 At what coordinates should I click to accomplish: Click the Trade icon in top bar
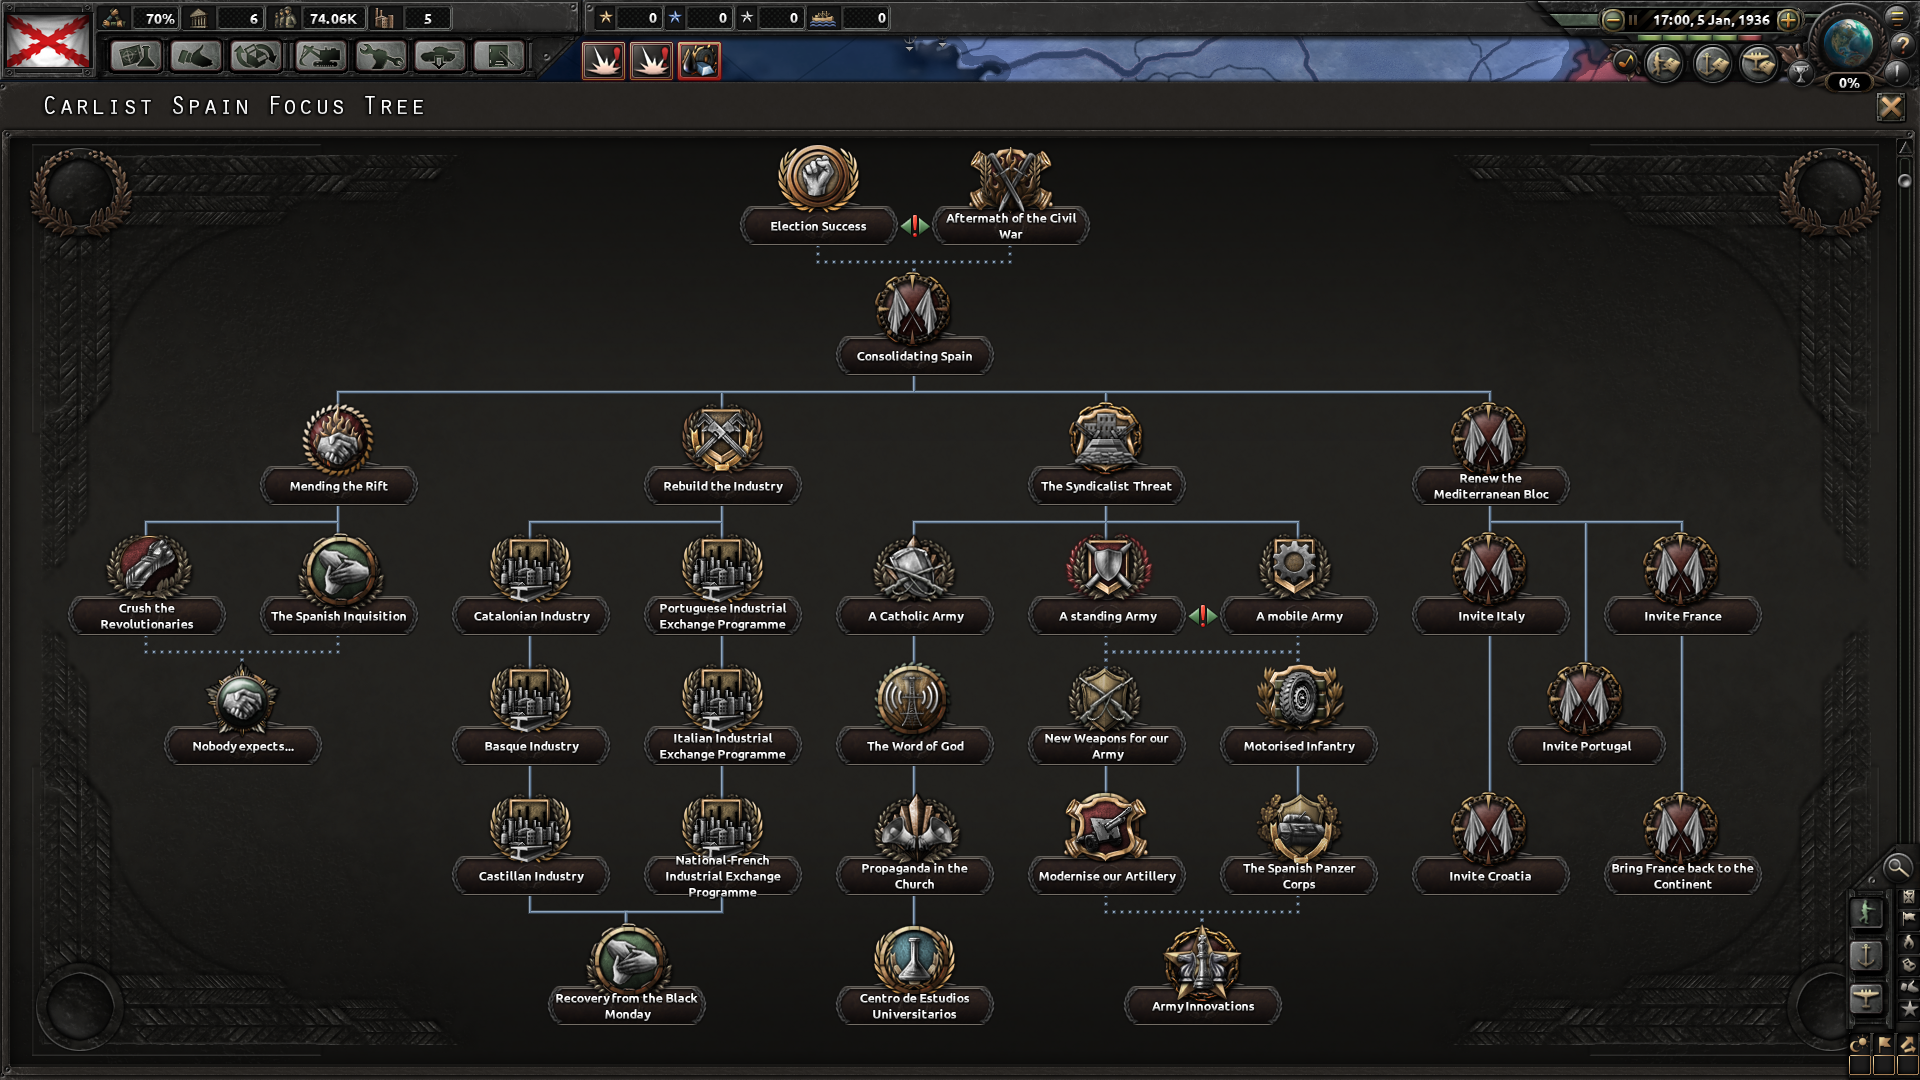pyautogui.click(x=257, y=57)
